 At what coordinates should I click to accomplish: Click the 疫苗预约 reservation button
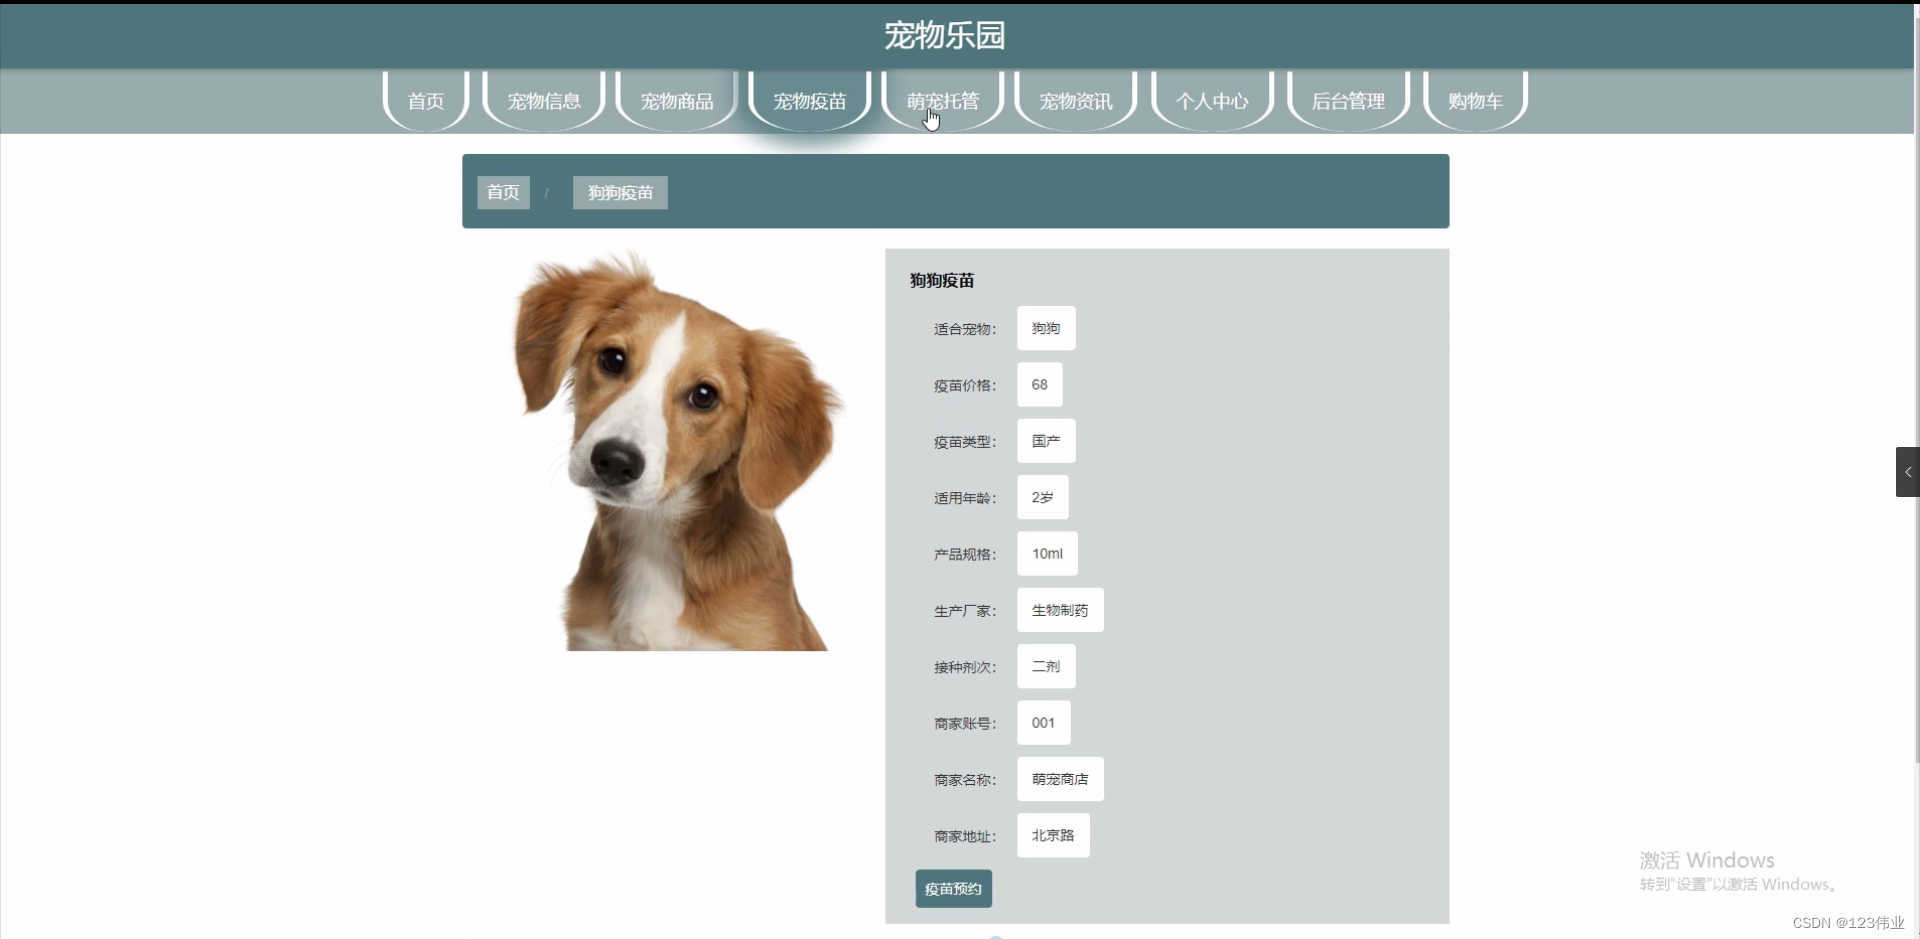[x=952, y=888]
